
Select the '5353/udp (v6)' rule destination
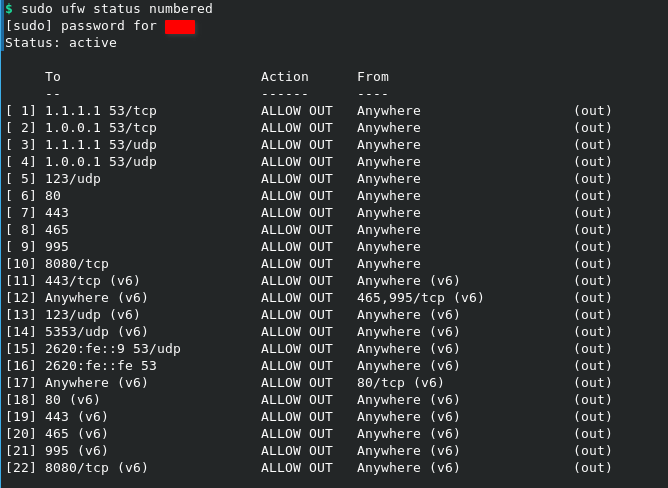click(96, 332)
